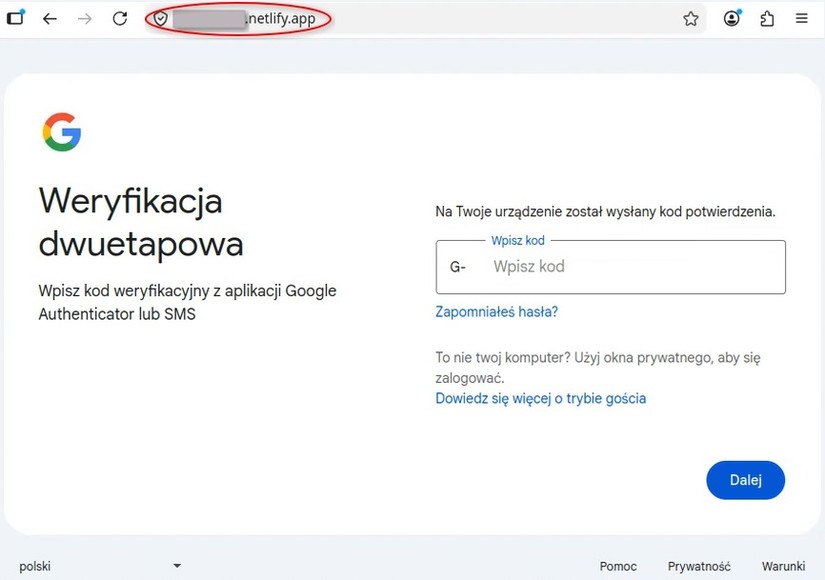Image resolution: width=825 pixels, height=580 pixels.
Task: Click the 'Na Twoje urządzenie został wysłany' text
Action: pos(605,212)
